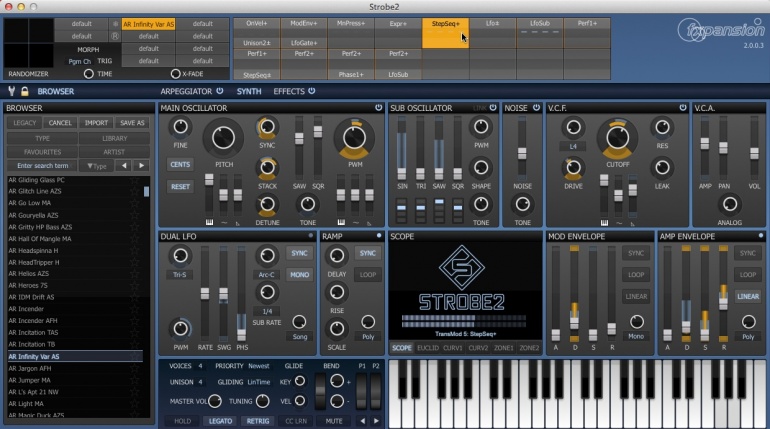Viewport: 770px width, 429px height.
Task: Open the Tri-S LFO shape selector
Action: pyautogui.click(x=180, y=275)
